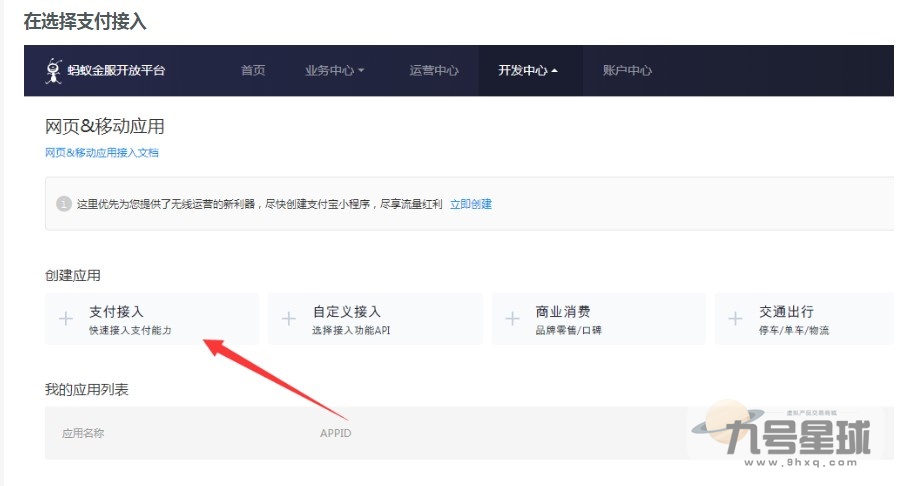Click the 网页&移动应用 page heading

104,126
